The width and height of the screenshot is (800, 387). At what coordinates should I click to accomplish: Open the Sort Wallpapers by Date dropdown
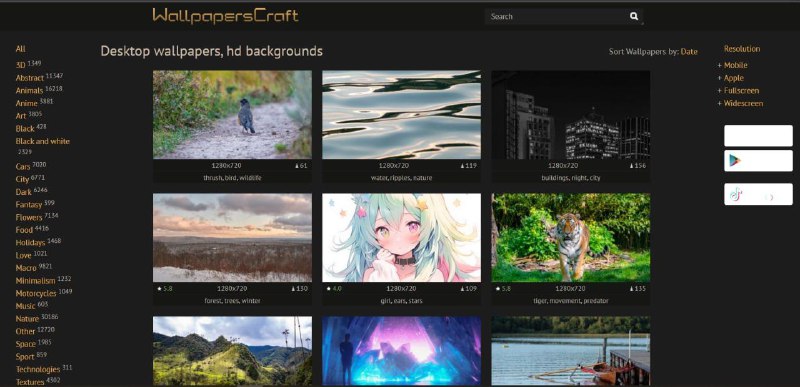tap(689, 51)
